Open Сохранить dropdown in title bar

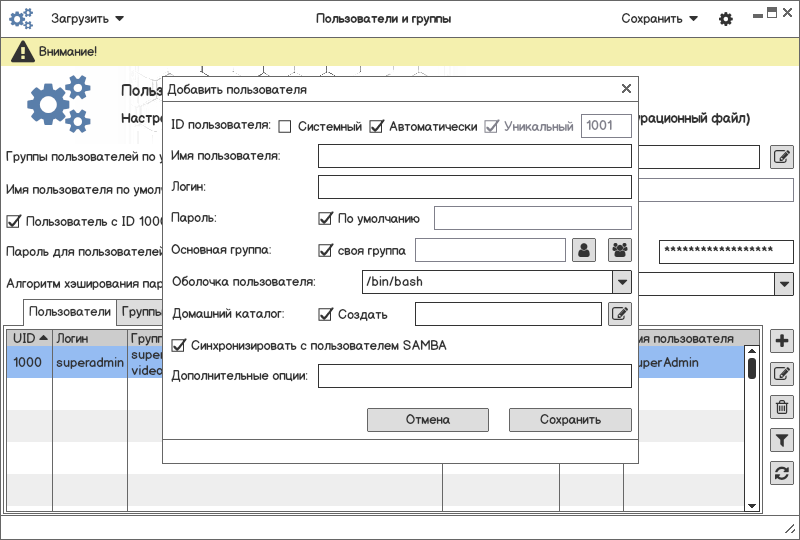pyautogui.click(x=659, y=19)
